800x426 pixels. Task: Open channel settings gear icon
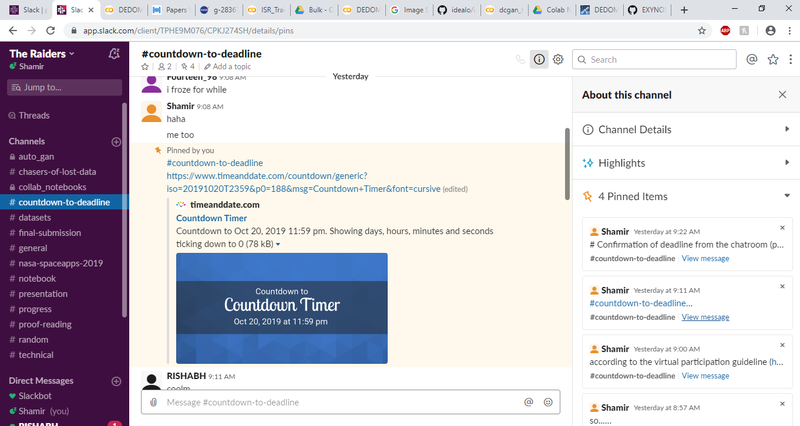[x=558, y=59]
